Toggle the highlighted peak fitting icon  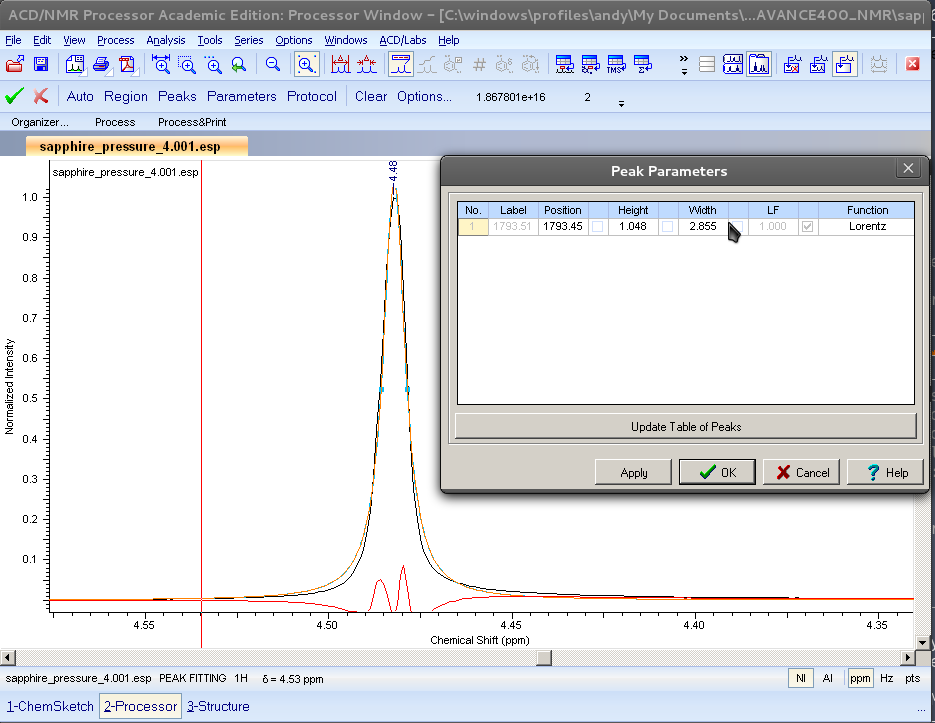(401, 64)
